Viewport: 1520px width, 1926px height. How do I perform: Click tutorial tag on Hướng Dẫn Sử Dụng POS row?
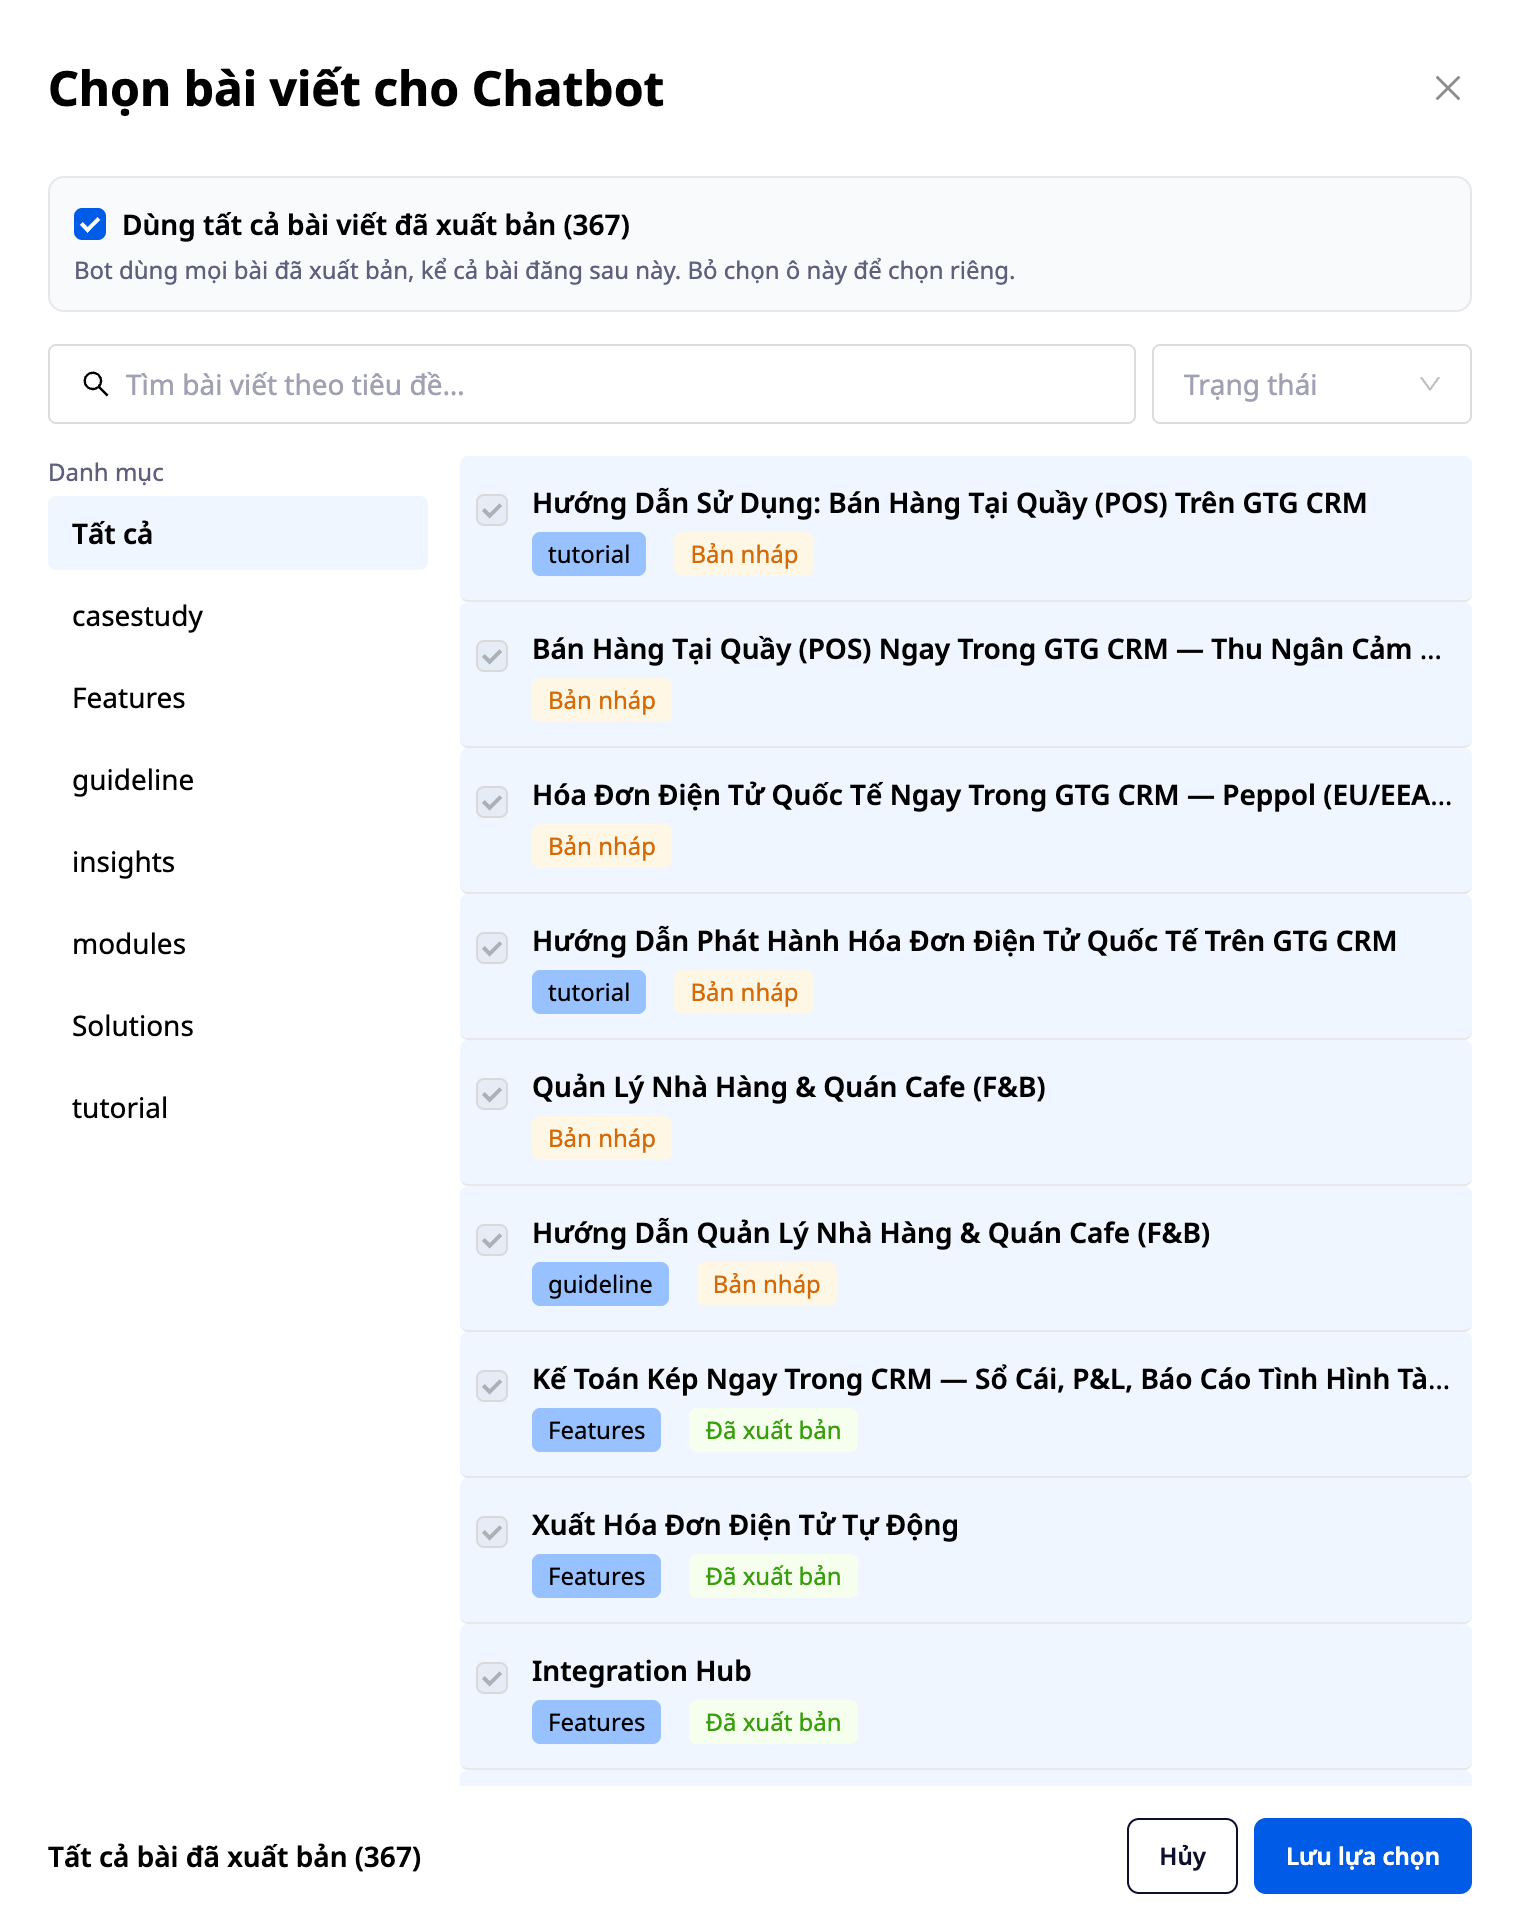(589, 554)
